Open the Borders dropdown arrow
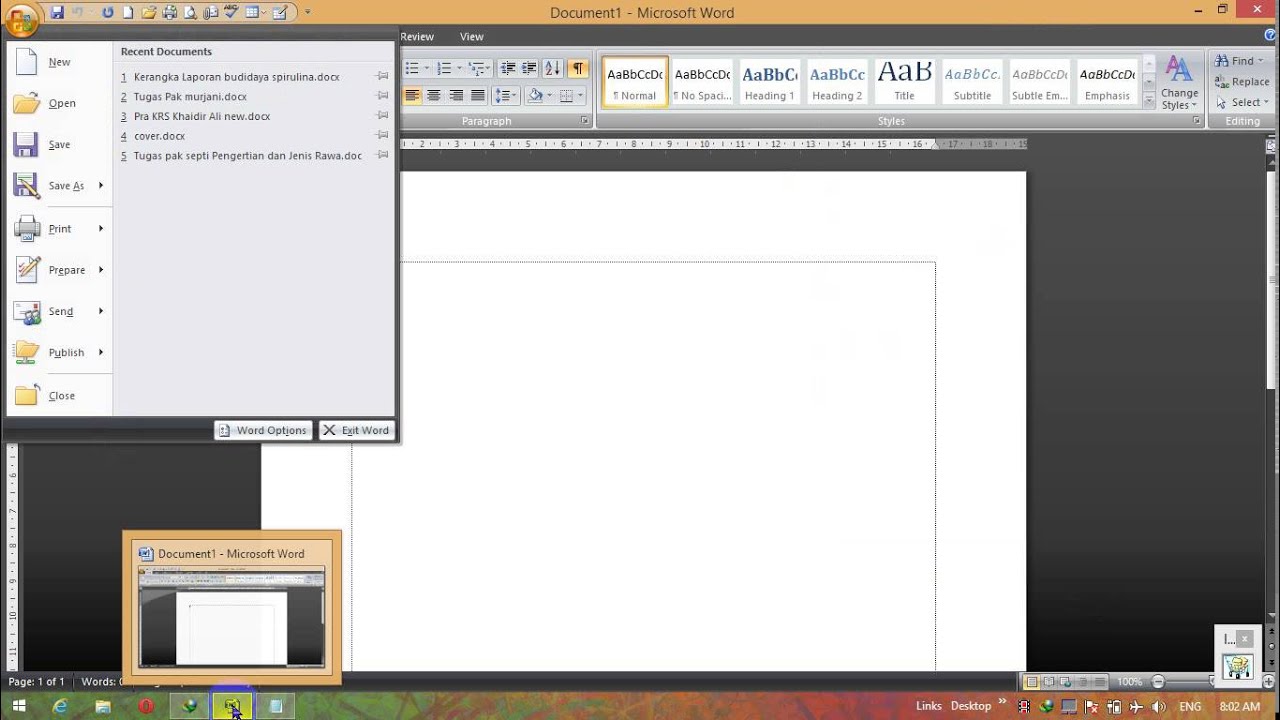Image resolution: width=1280 pixels, height=720 pixels. pos(580,96)
